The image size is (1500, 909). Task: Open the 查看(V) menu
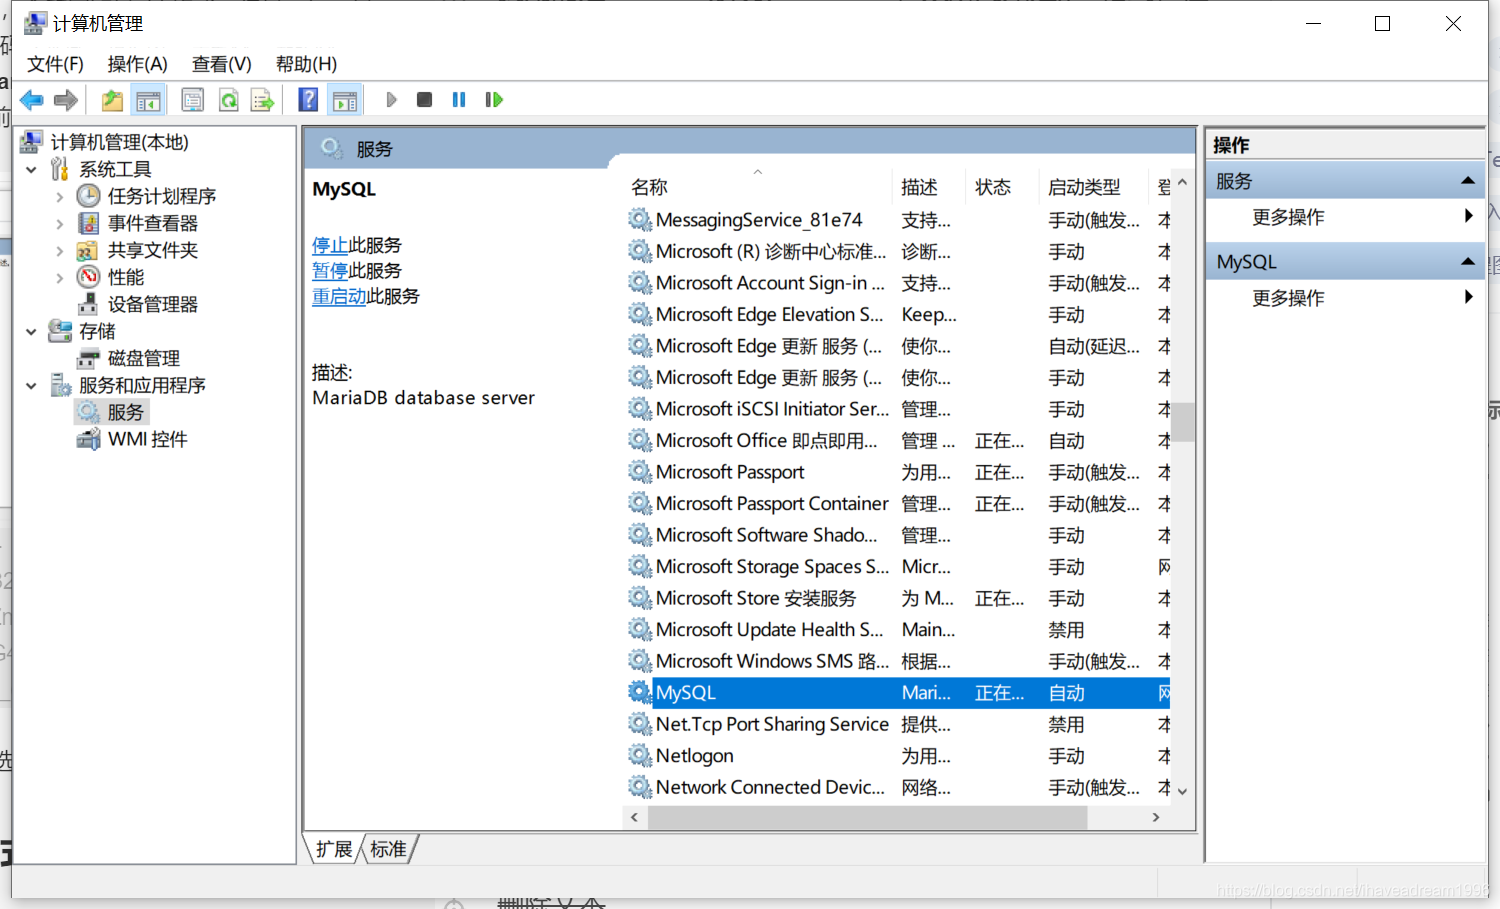[x=222, y=64]
